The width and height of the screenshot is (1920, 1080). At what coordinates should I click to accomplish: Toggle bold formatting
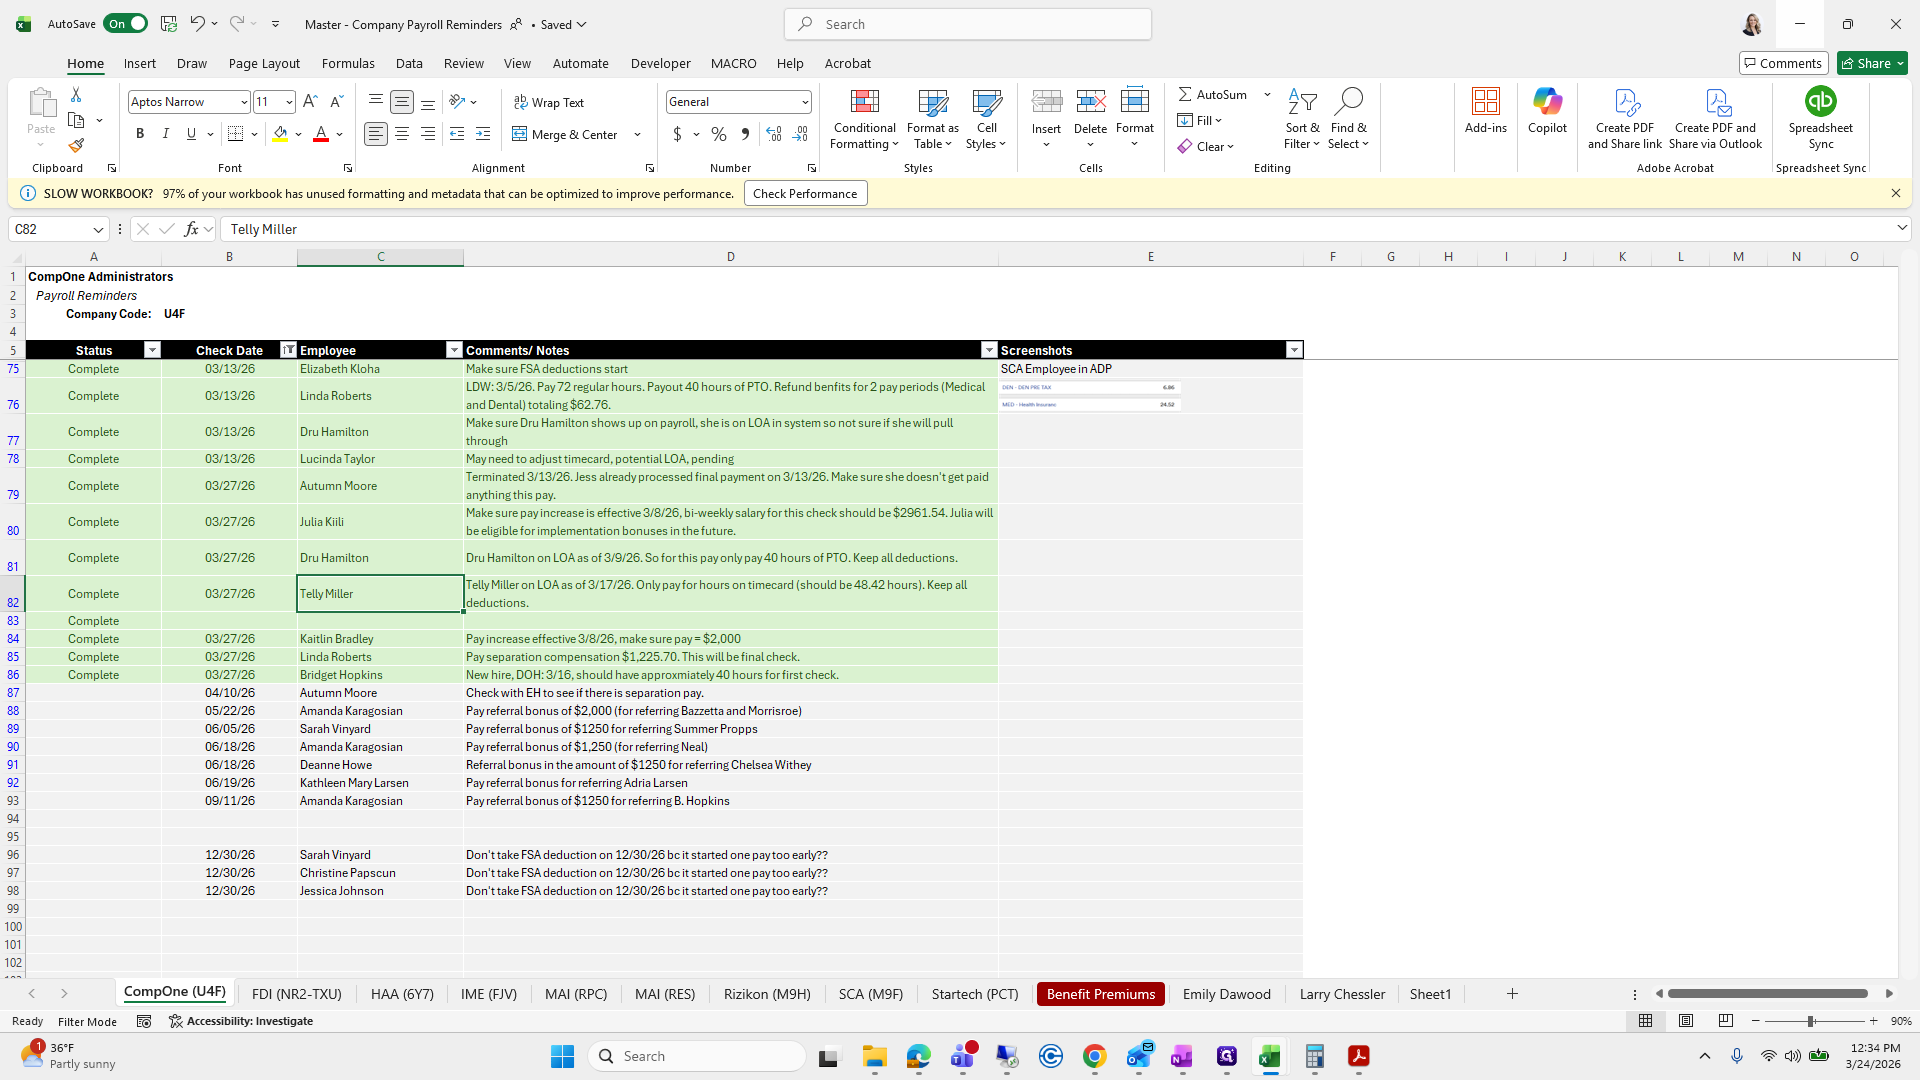click(x=140, y=134)
